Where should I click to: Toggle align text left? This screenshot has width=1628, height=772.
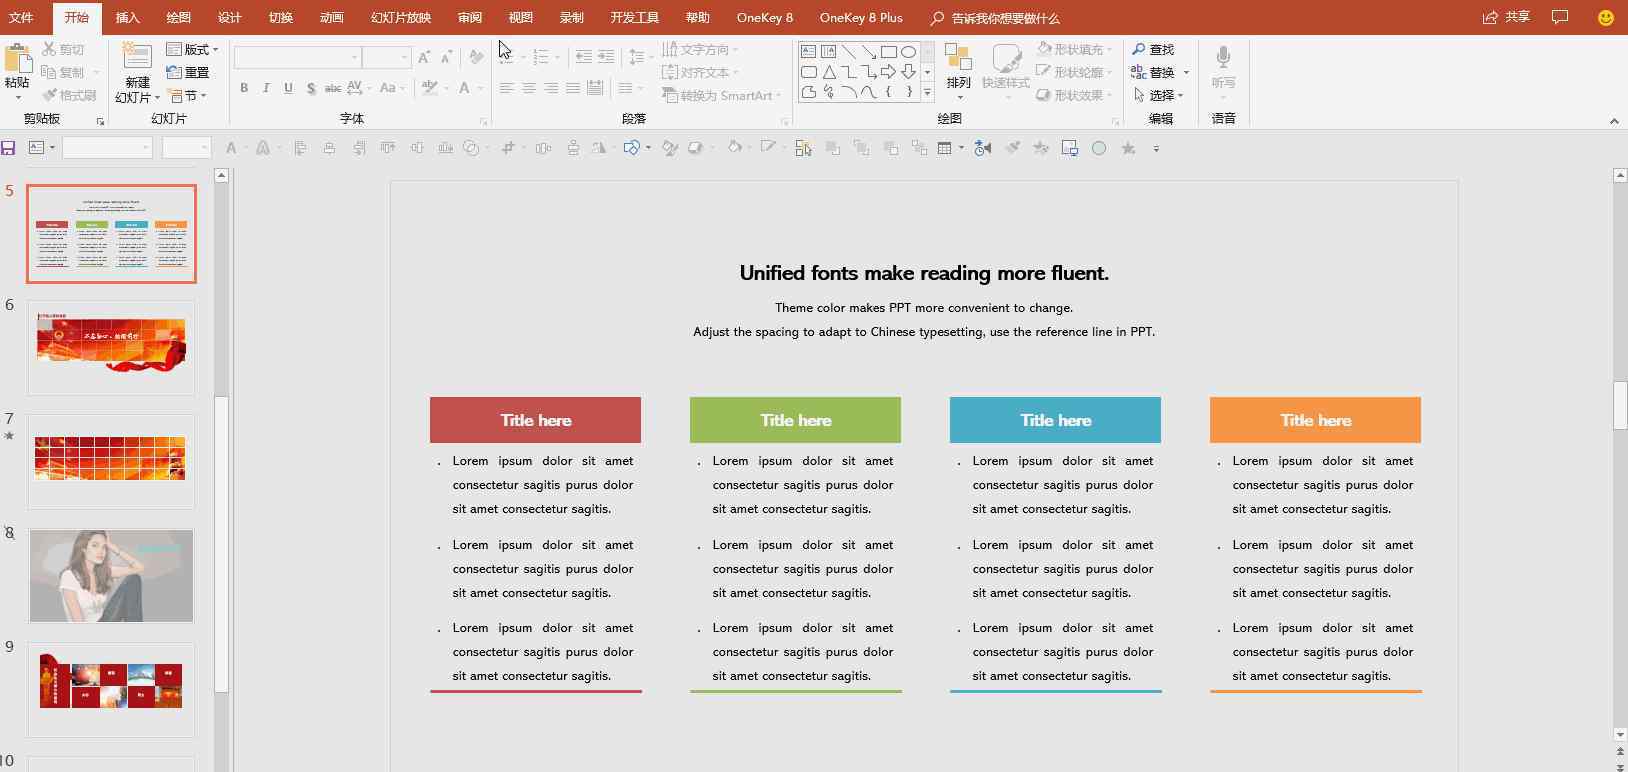coord(507,88)
